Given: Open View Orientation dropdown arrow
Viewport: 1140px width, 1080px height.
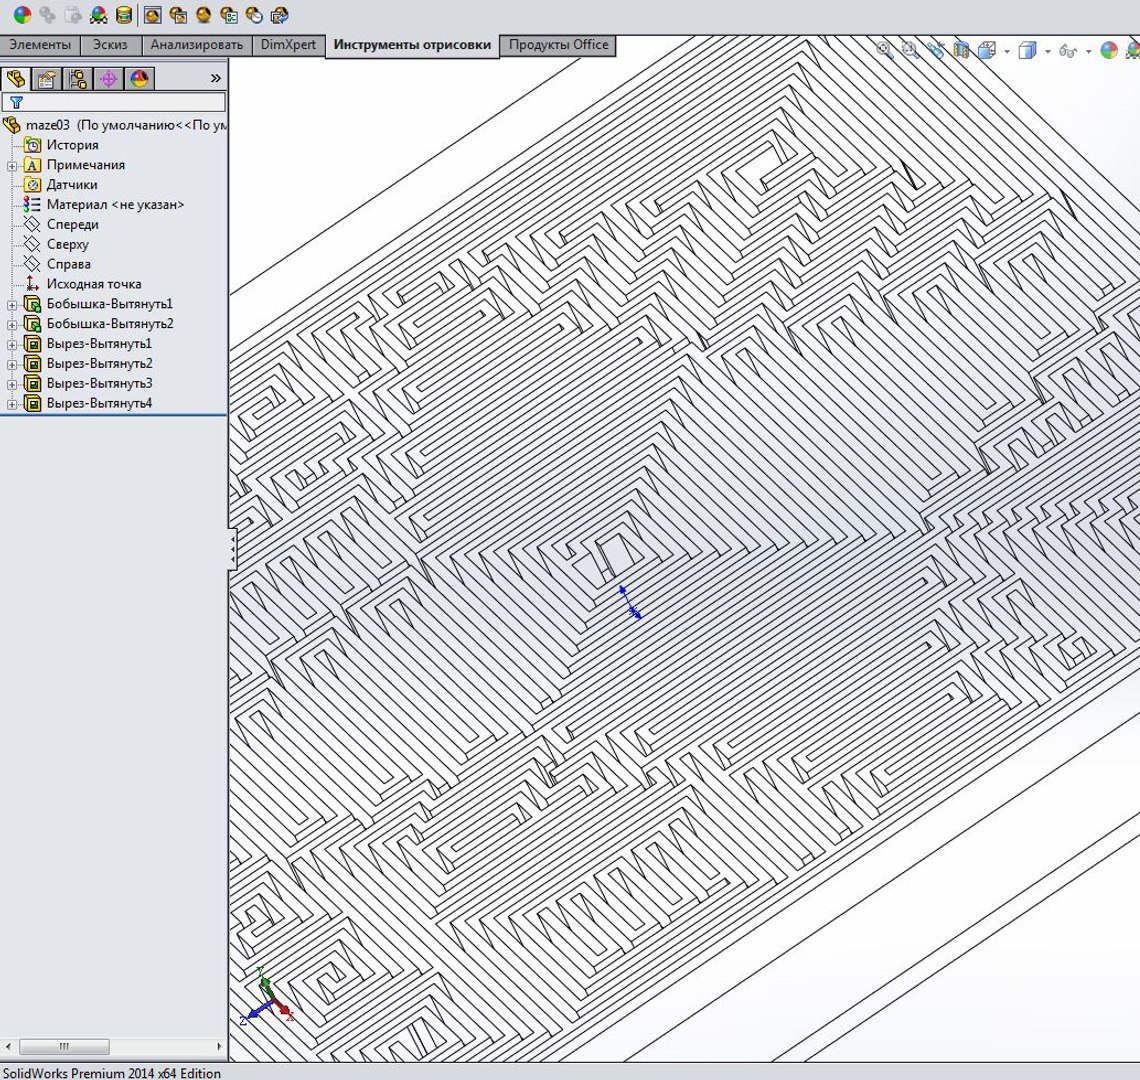Looking at the screenshot, I should (x=1007, y=51).
